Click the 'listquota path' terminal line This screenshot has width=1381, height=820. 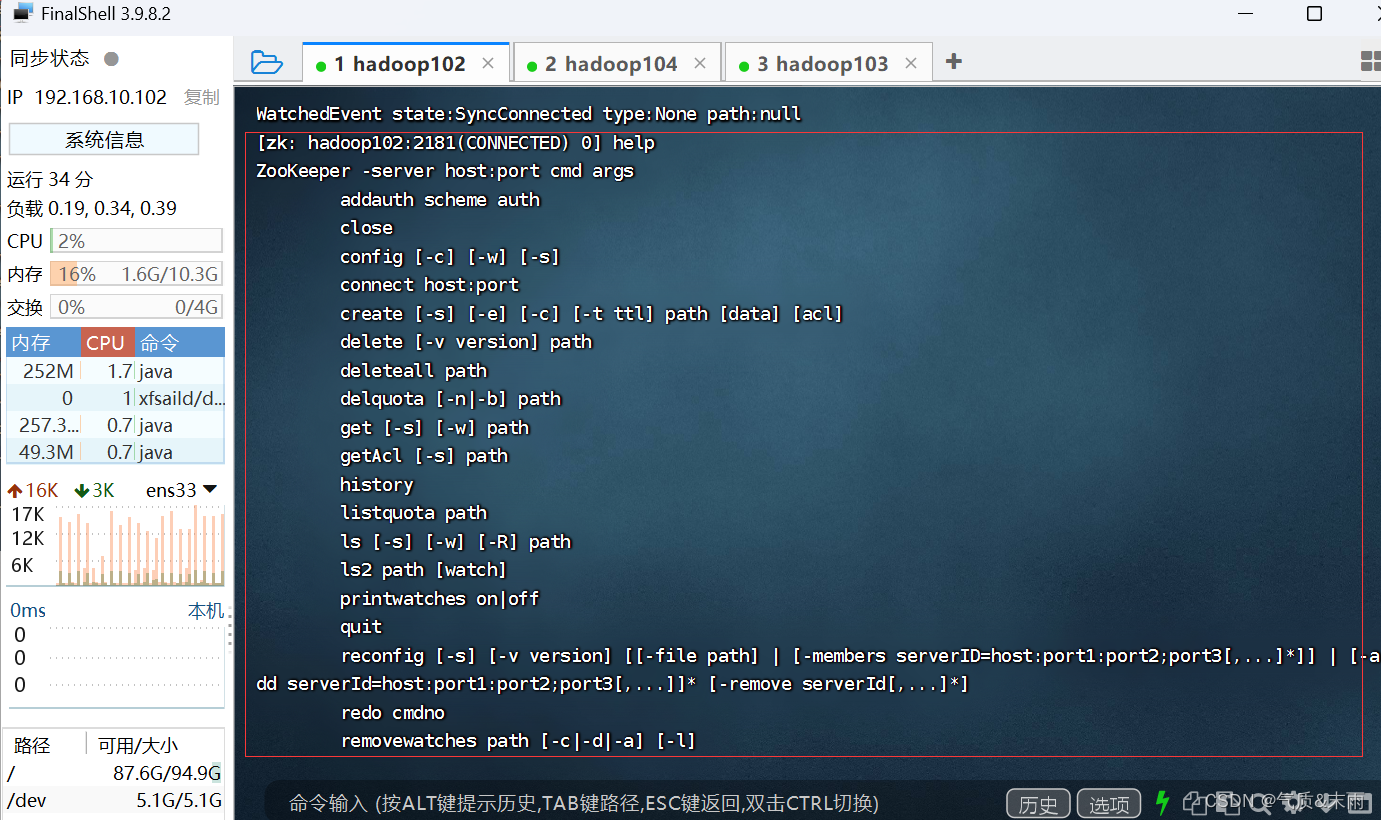pyautogui.click(x=414, y=513)
